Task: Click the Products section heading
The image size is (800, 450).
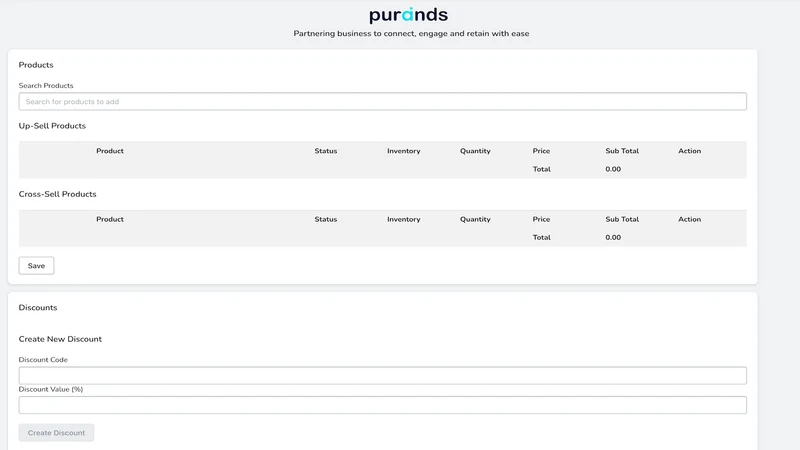Action: [x=36, y=65]
